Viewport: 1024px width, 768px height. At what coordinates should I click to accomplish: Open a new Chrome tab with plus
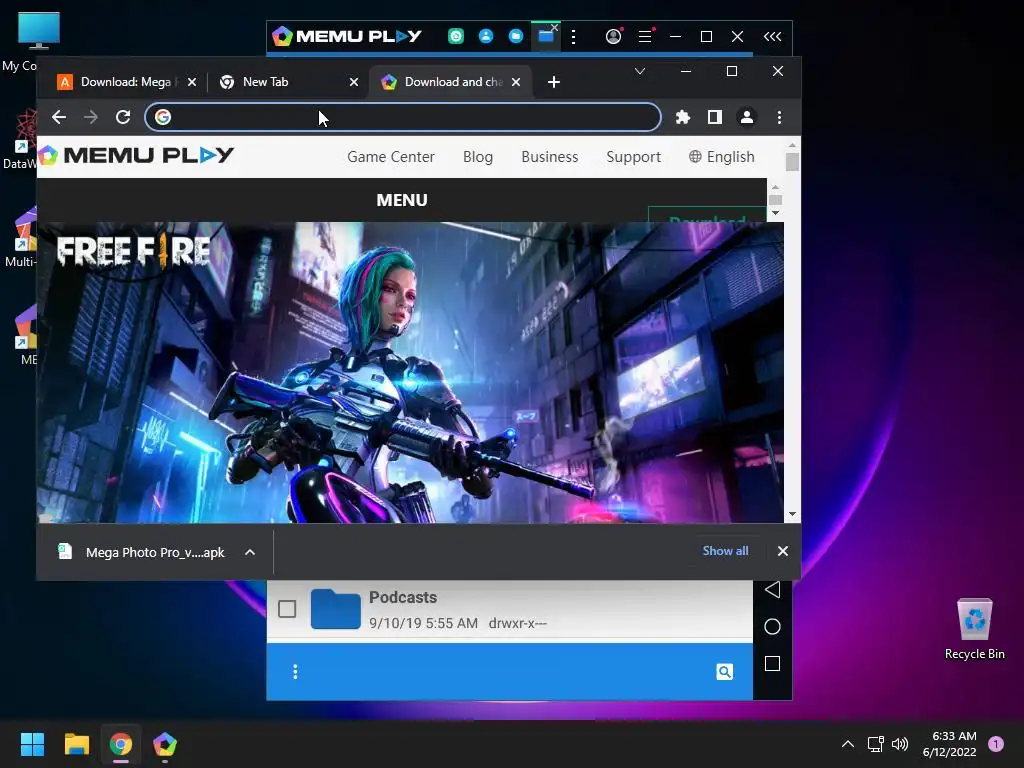(x=554, y=82)
